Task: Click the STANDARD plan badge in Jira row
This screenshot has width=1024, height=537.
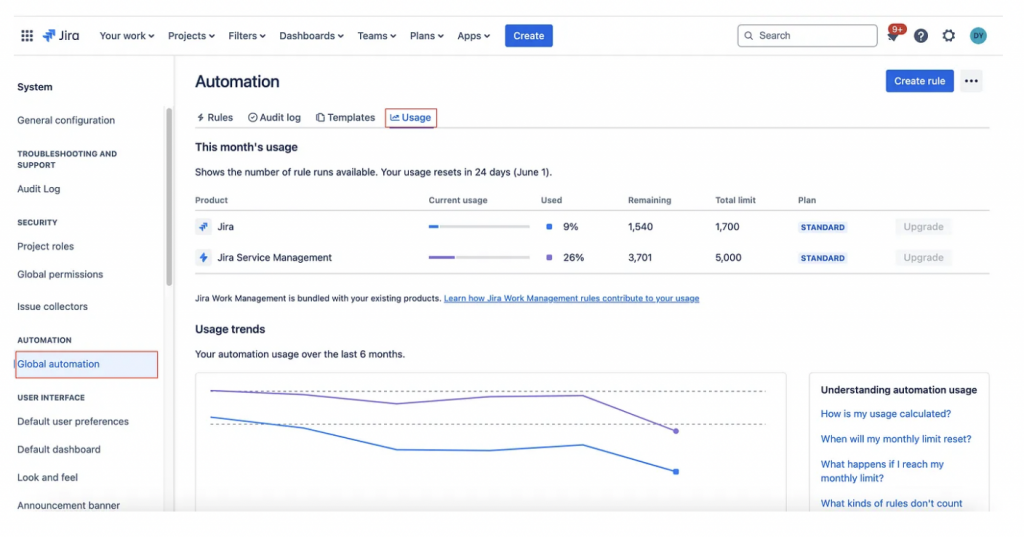Action: point(823,227)
